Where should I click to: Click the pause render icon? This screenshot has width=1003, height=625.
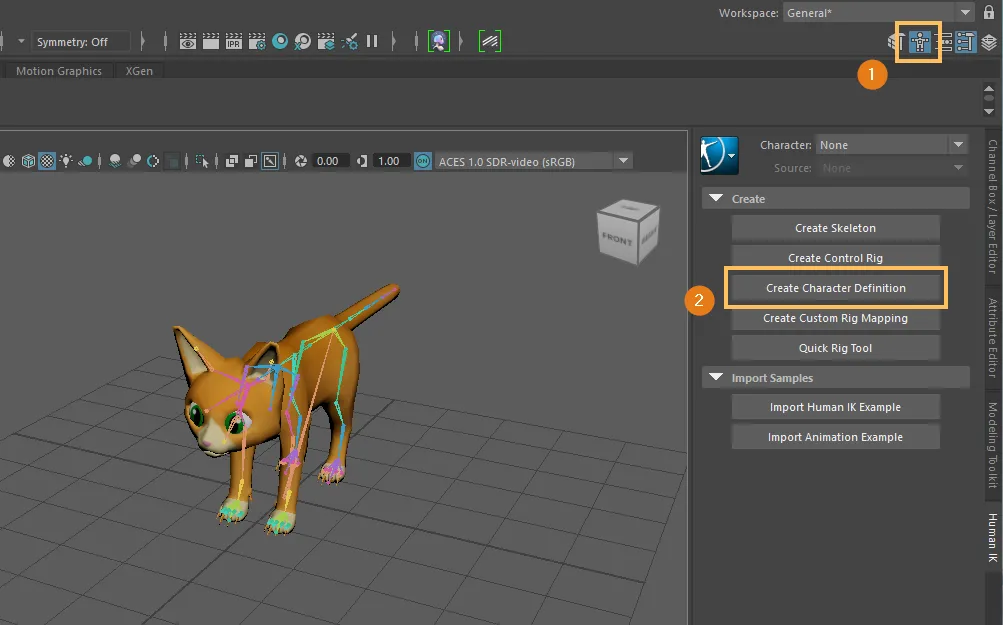[372, 42]
